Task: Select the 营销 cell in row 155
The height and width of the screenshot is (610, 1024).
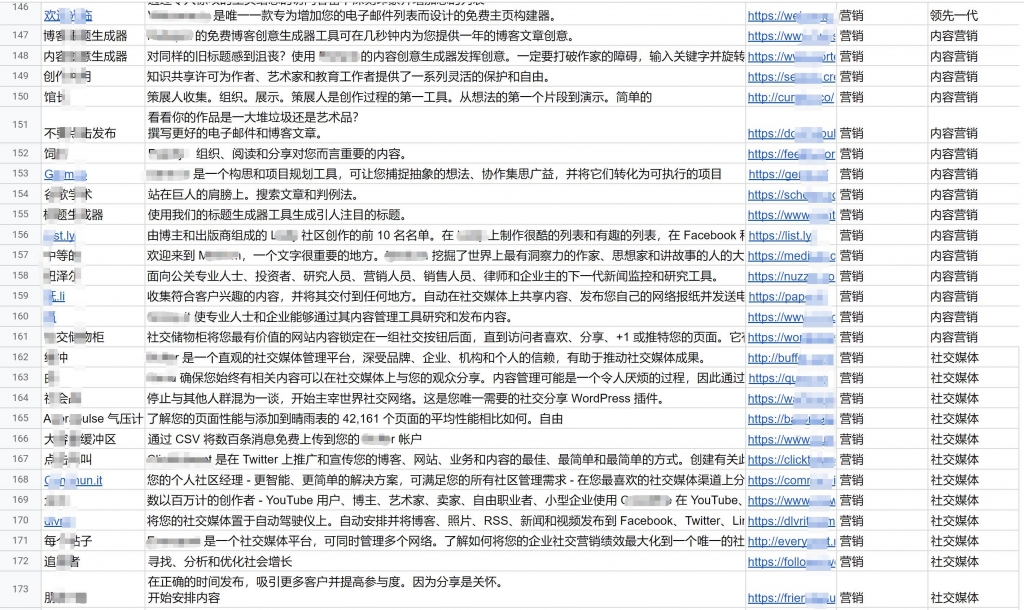Action: (882, 215)
